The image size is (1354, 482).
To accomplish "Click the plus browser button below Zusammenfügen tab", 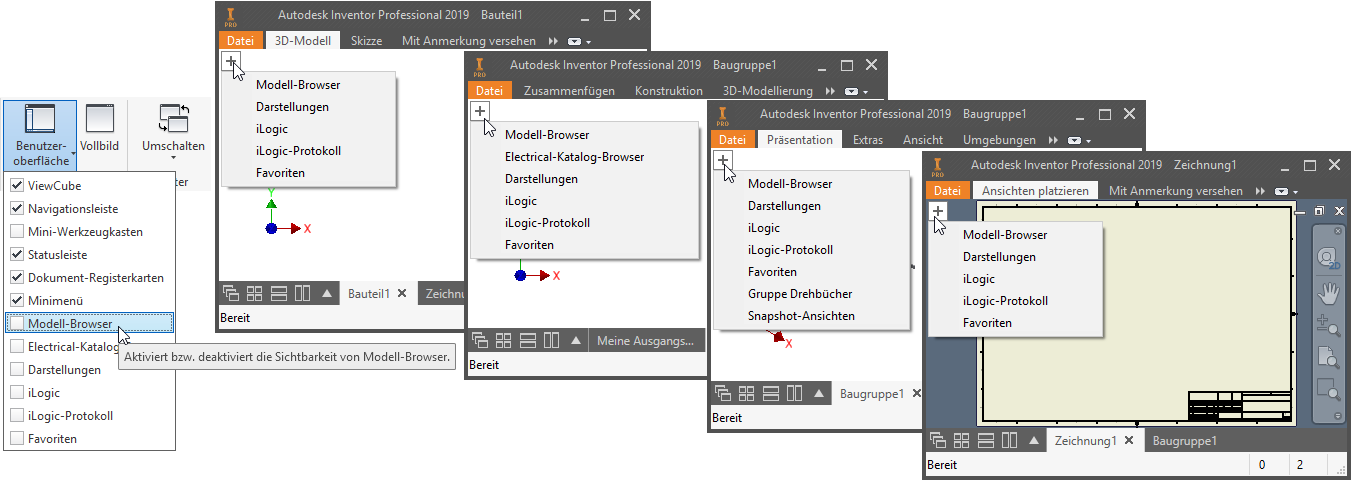I will click(x=480, y=111).
